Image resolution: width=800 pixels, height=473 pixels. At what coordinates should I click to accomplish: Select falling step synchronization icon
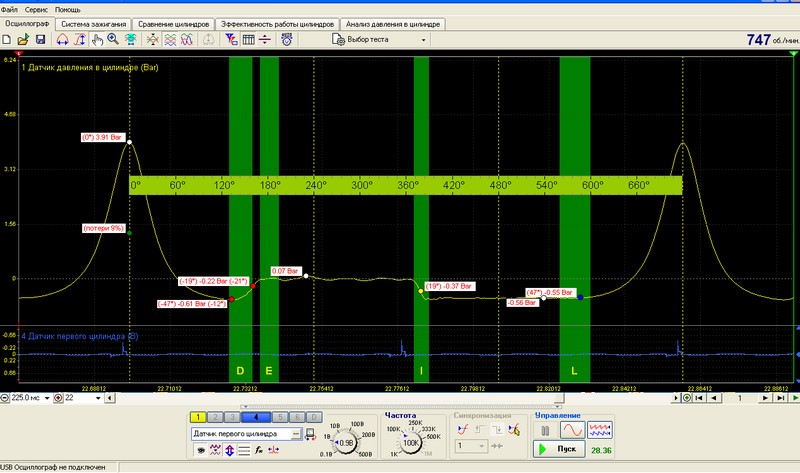tap(496, 429)
